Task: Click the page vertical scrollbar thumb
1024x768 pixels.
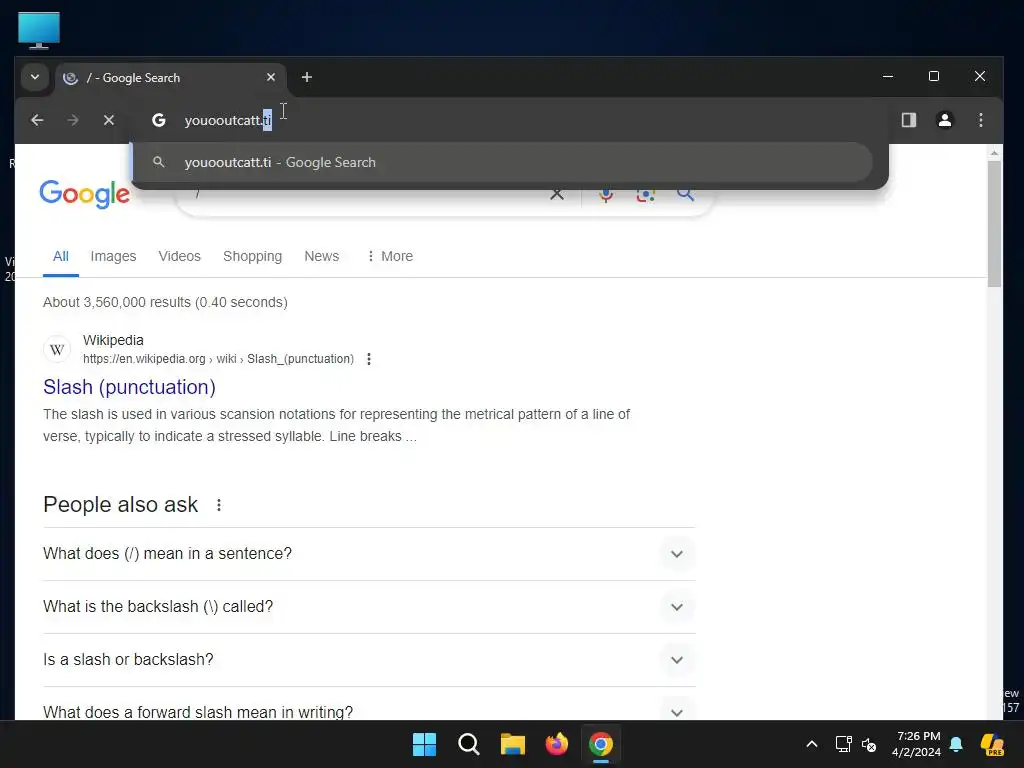Action: coord(994,223)
